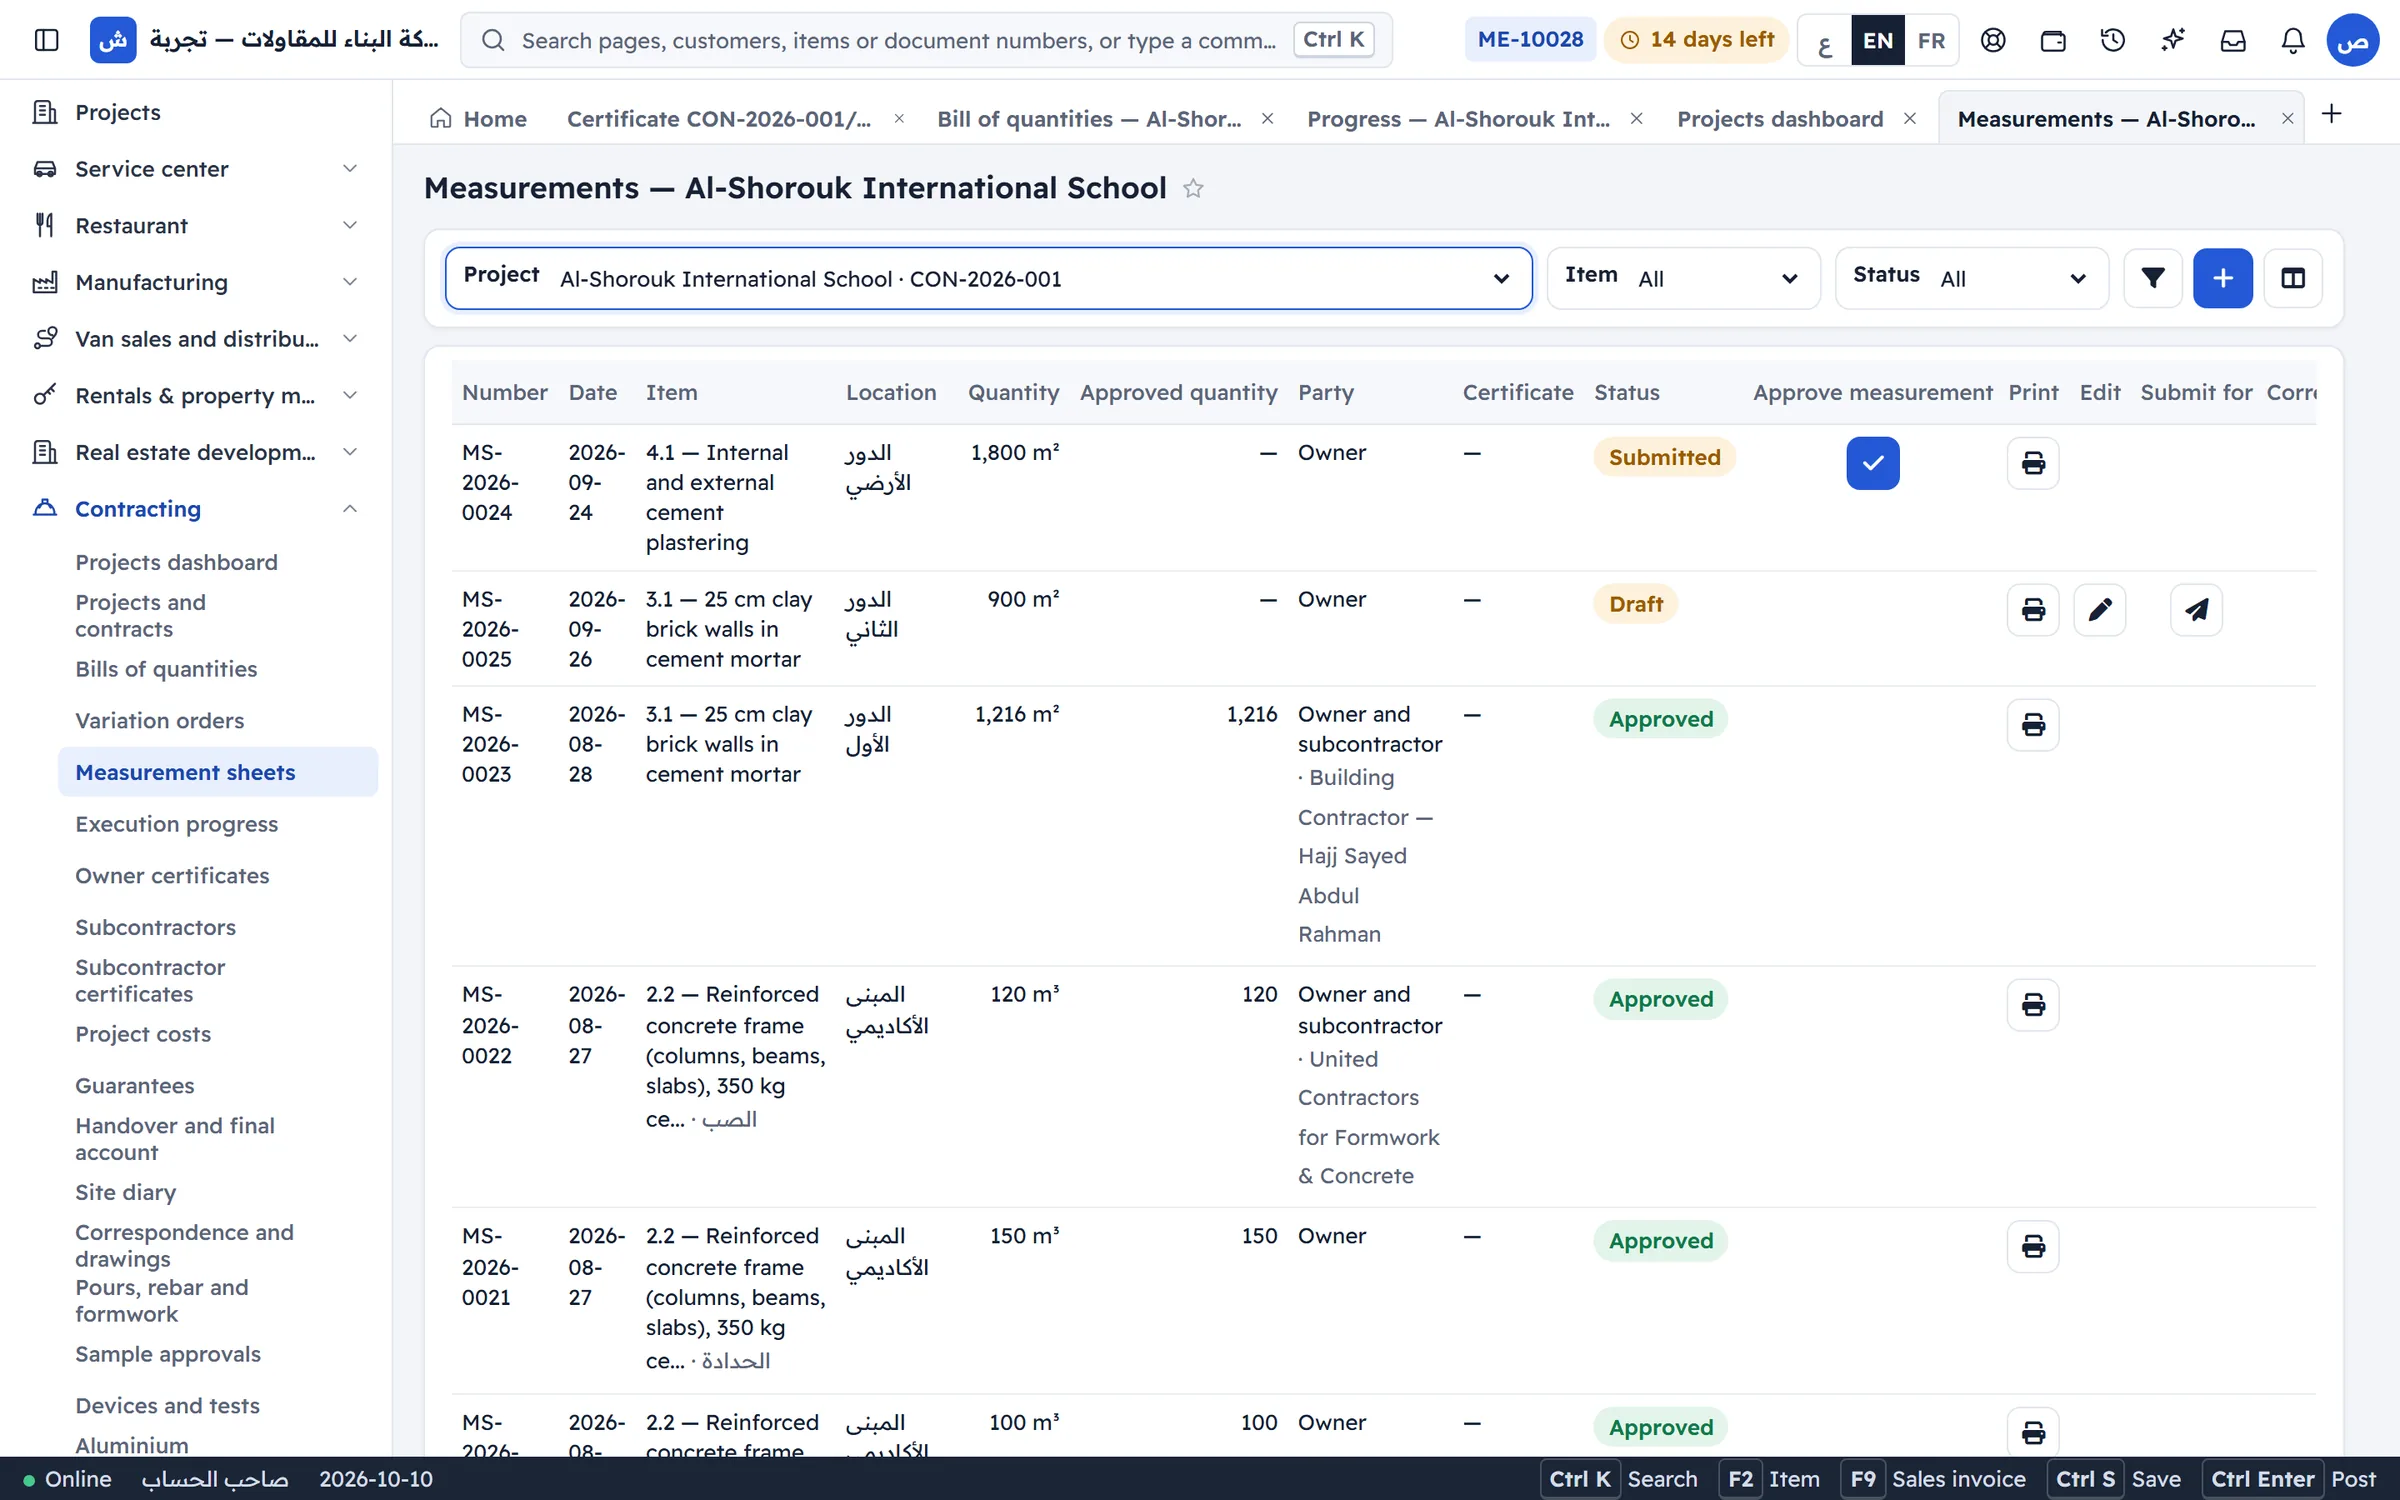Submit MS-2026-0025 for approval with the paper plane icon
The width and height of the screenshot is (2400, 1500).
[2196, 610]
